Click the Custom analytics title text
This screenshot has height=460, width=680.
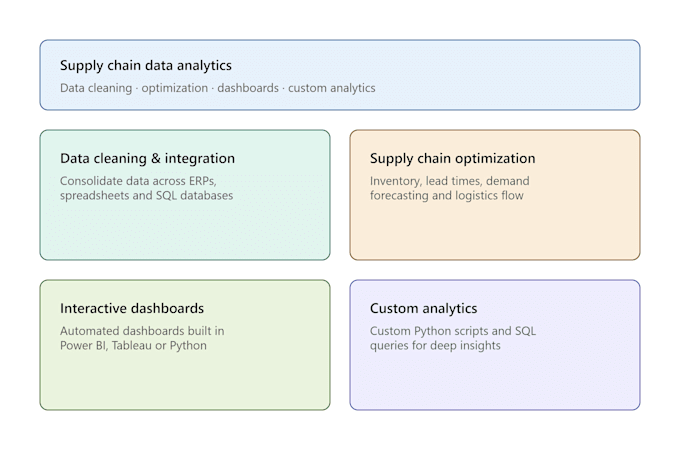[x=423, y=308]
